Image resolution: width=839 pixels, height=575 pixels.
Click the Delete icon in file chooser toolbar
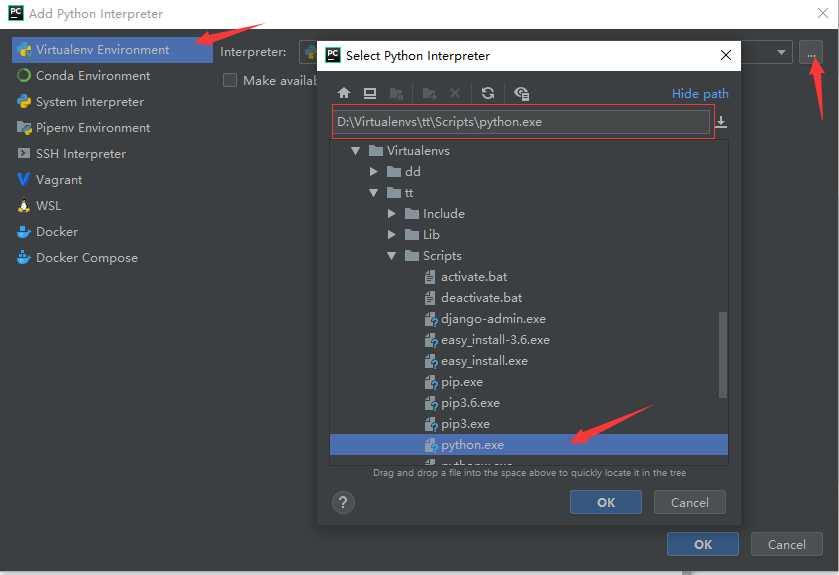[455, 94]
